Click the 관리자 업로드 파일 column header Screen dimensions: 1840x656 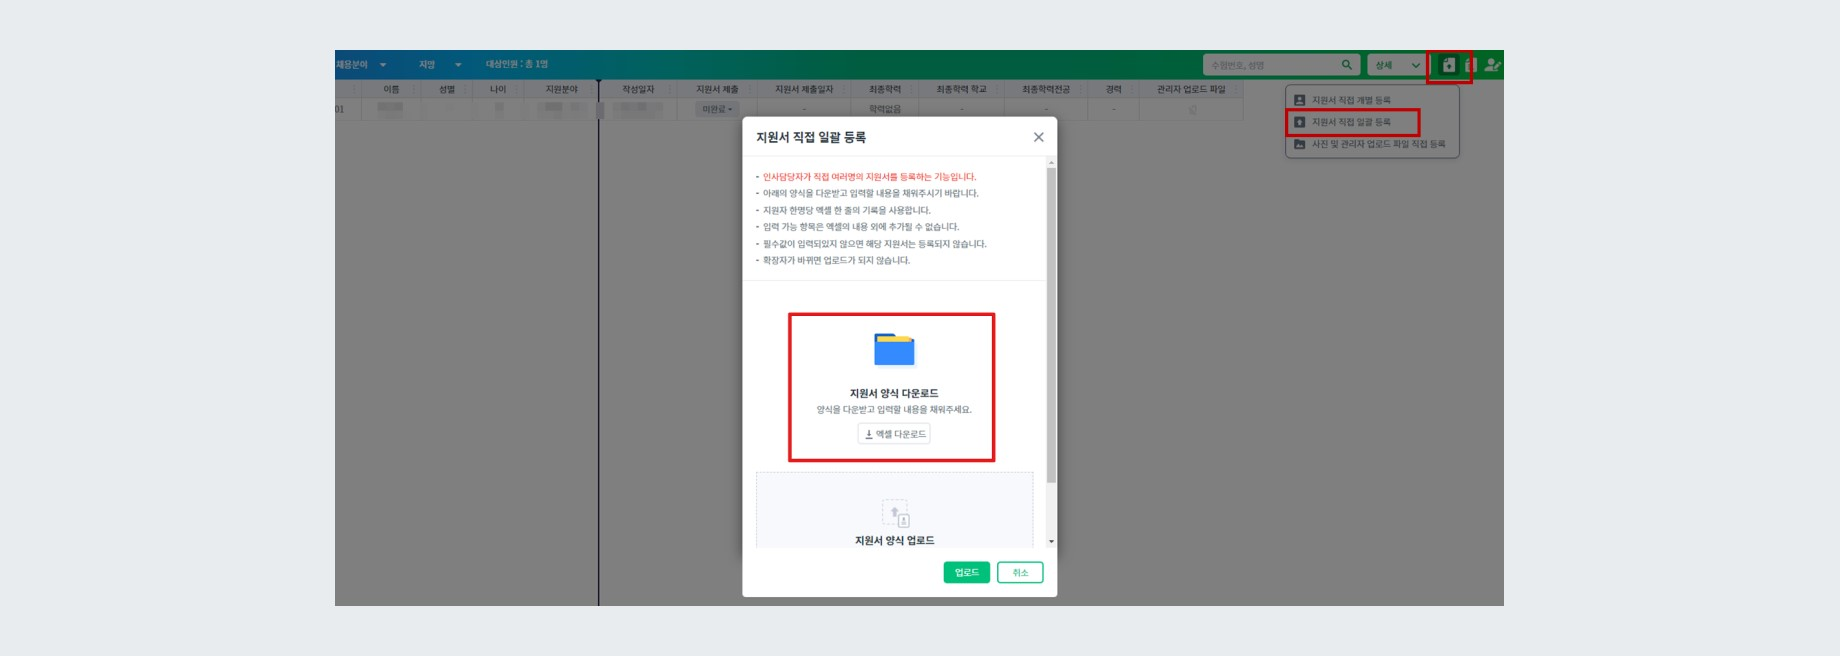click(1191, 89)
